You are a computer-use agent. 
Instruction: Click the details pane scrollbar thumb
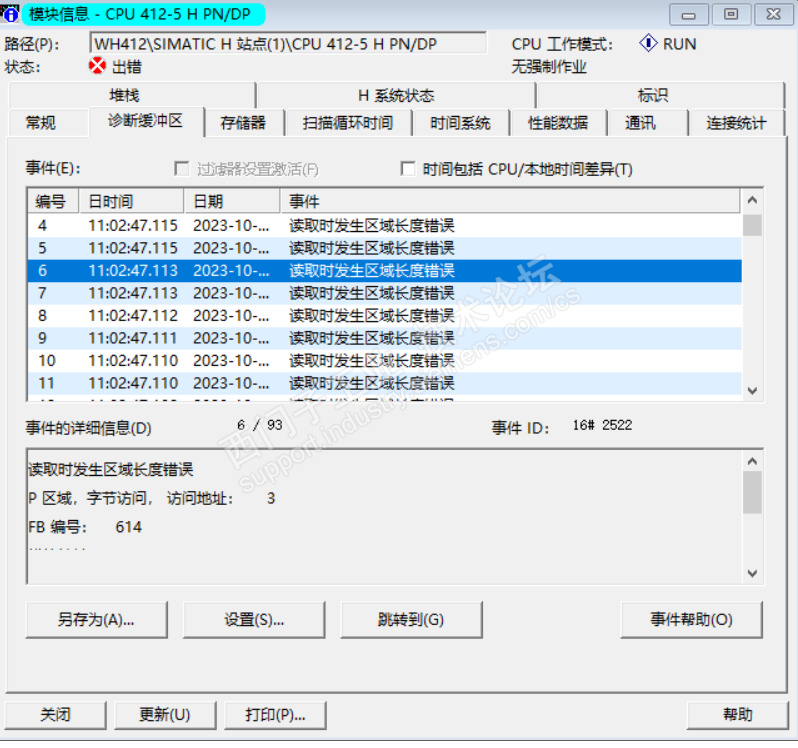tap(752, 493)
